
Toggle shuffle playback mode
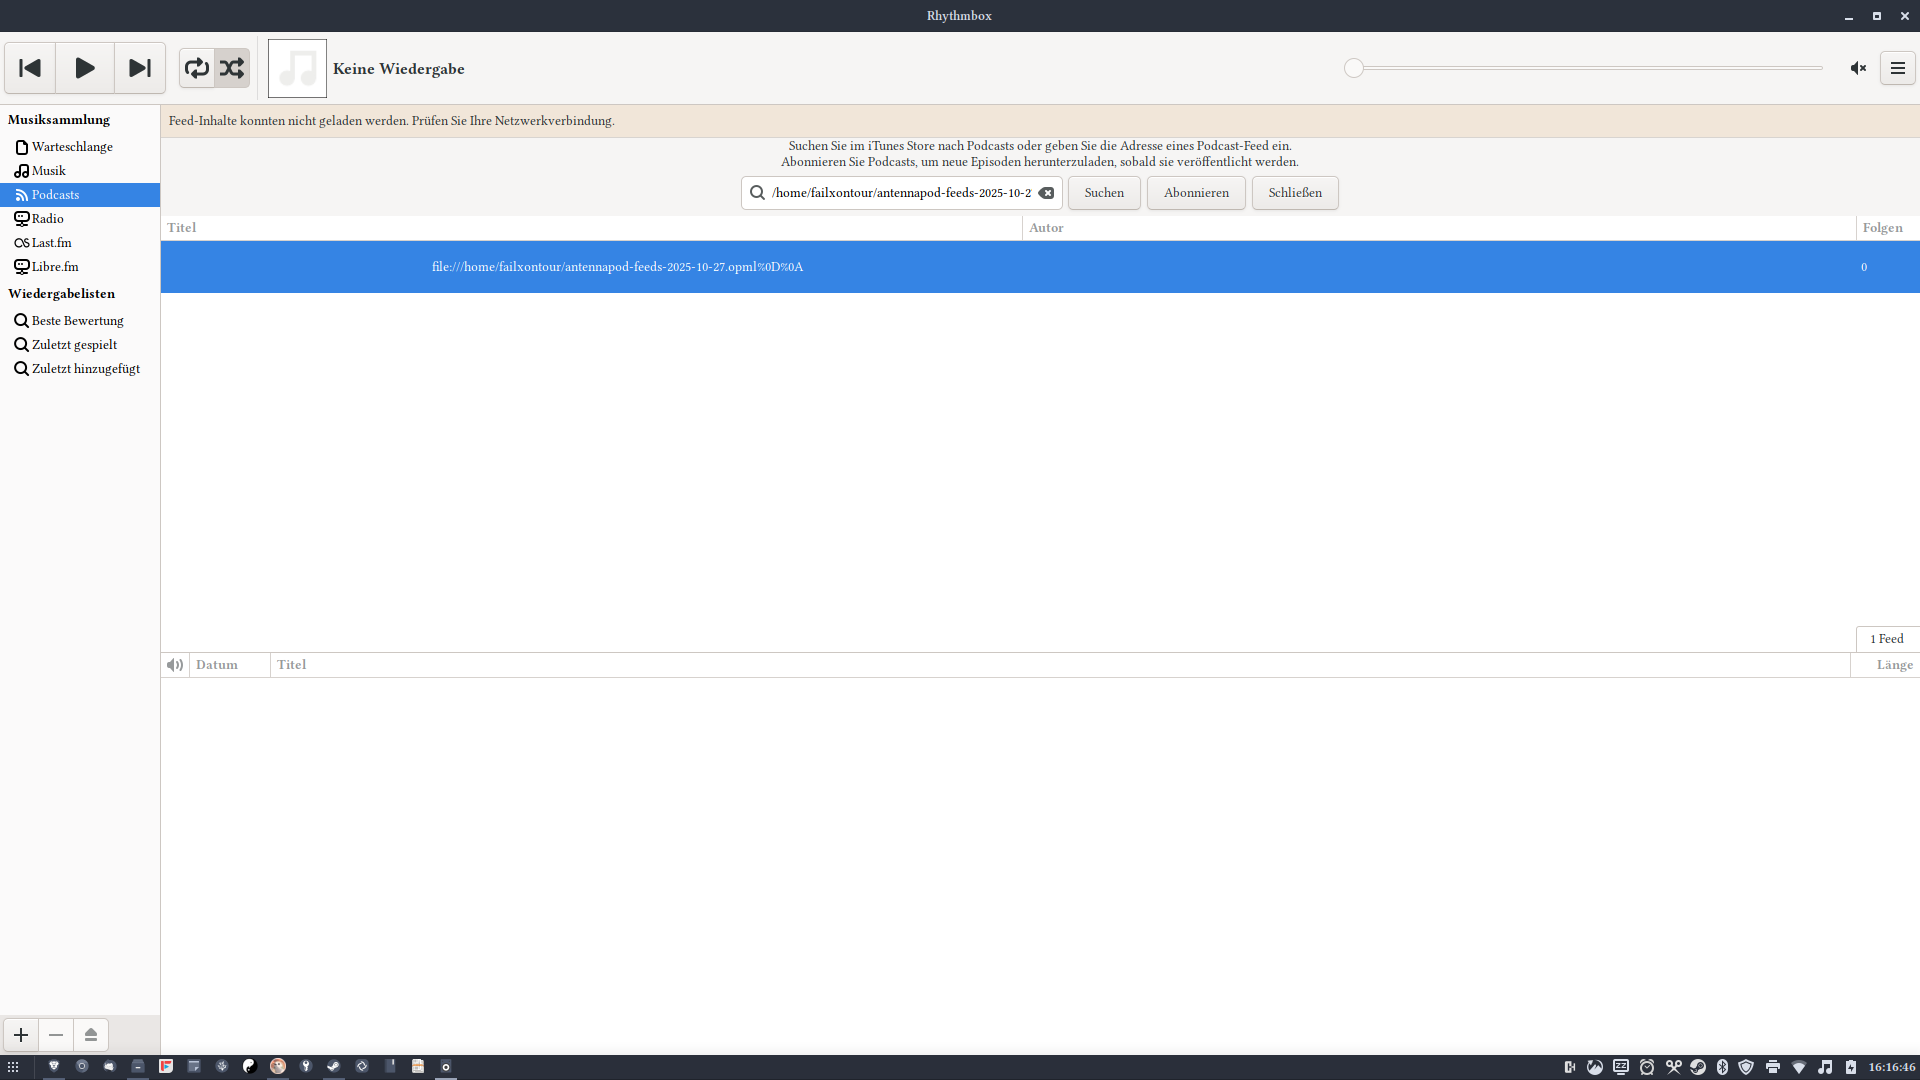[x=232, y=68]
